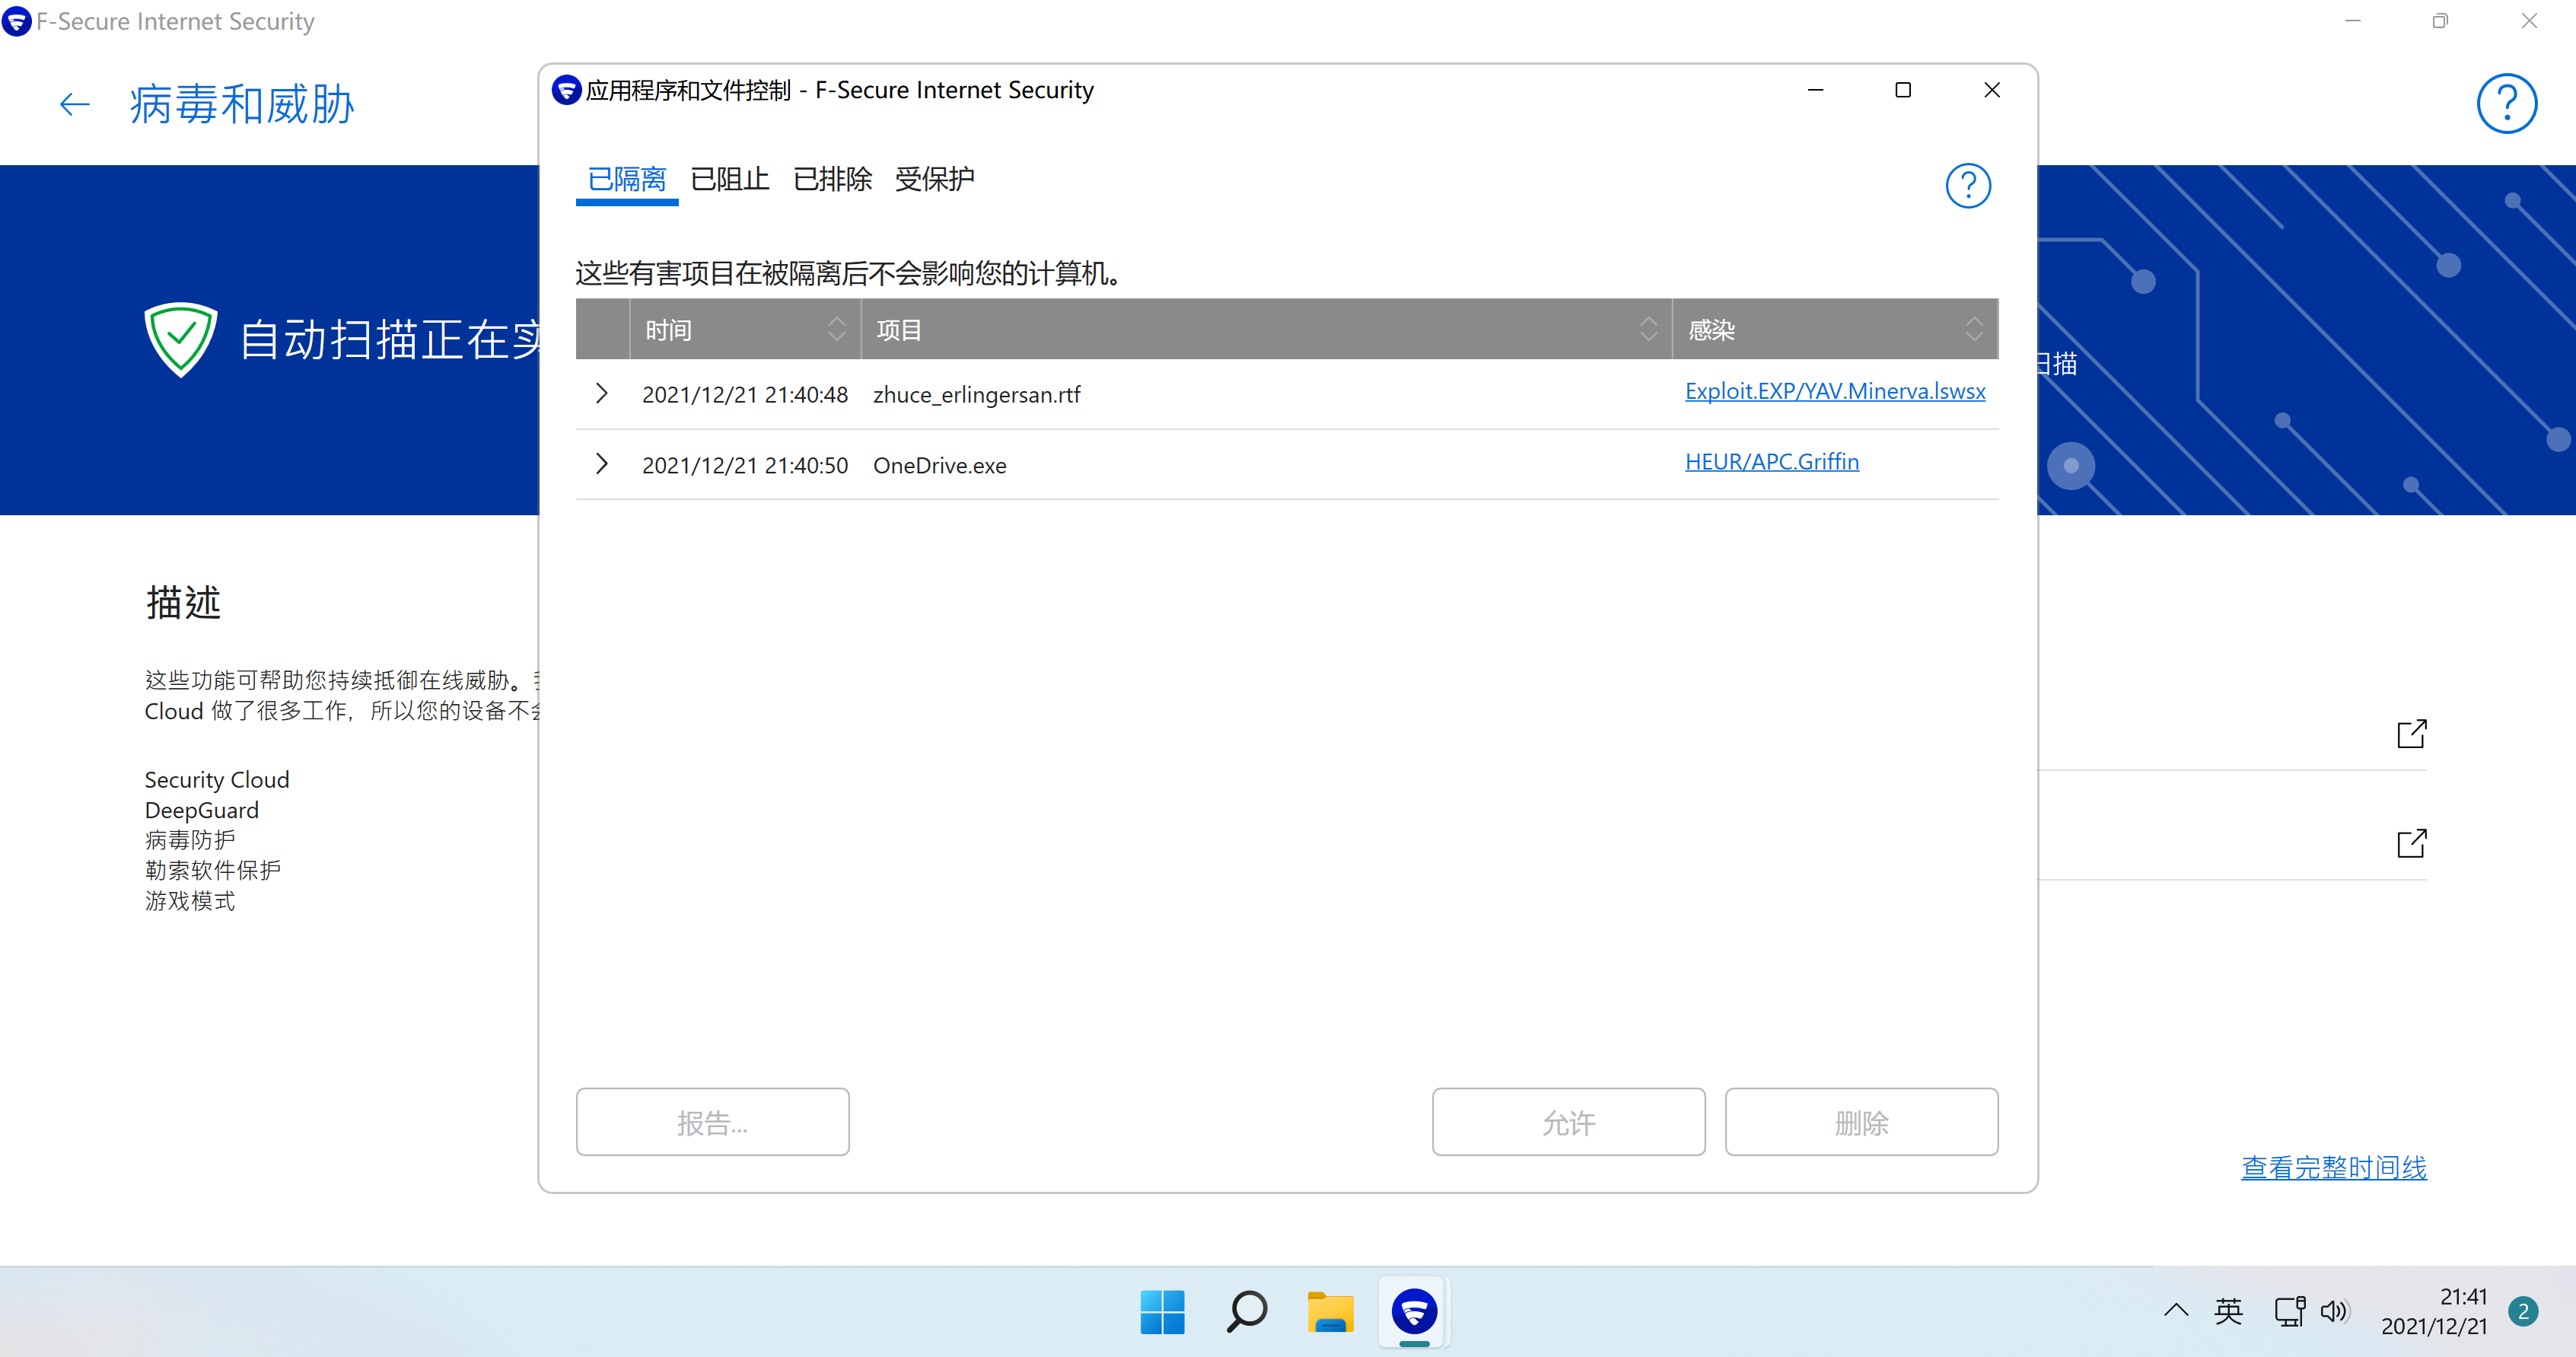
Task: Select the zhuce_erlingersan.rtf file name
Action: point(976,395)
